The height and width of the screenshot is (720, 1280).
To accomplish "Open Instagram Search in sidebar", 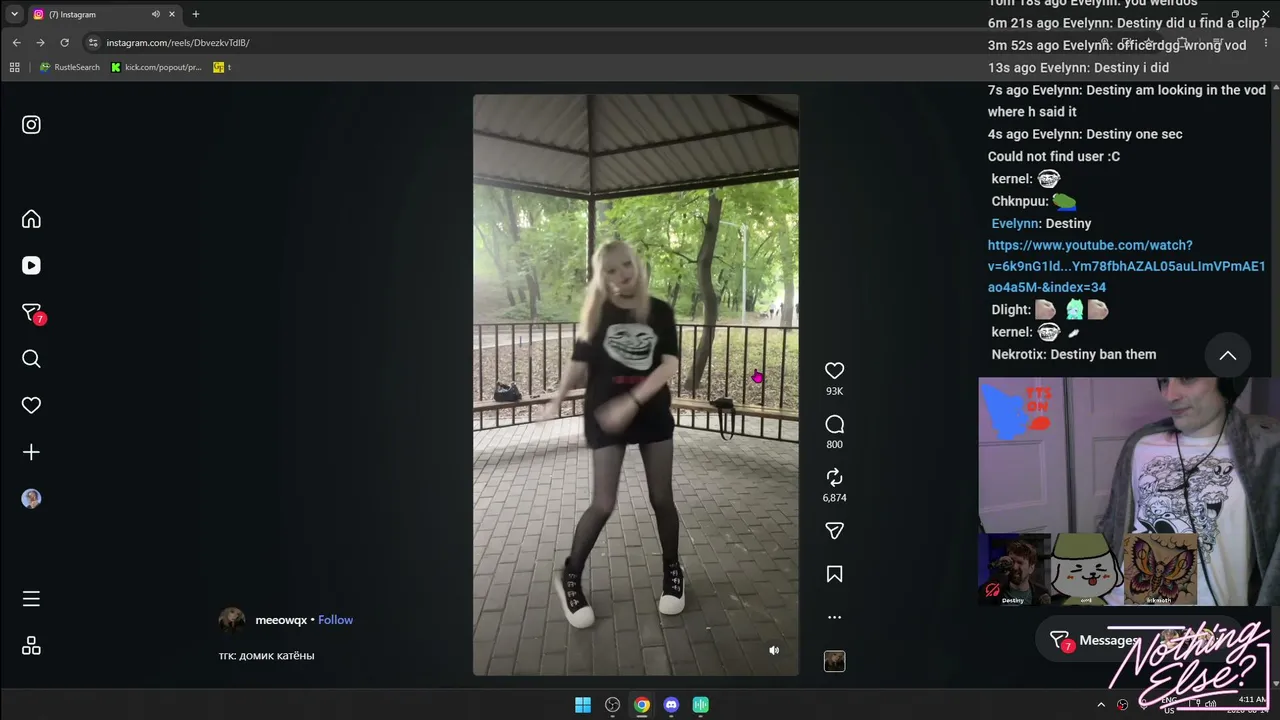I will pos(31,359).
